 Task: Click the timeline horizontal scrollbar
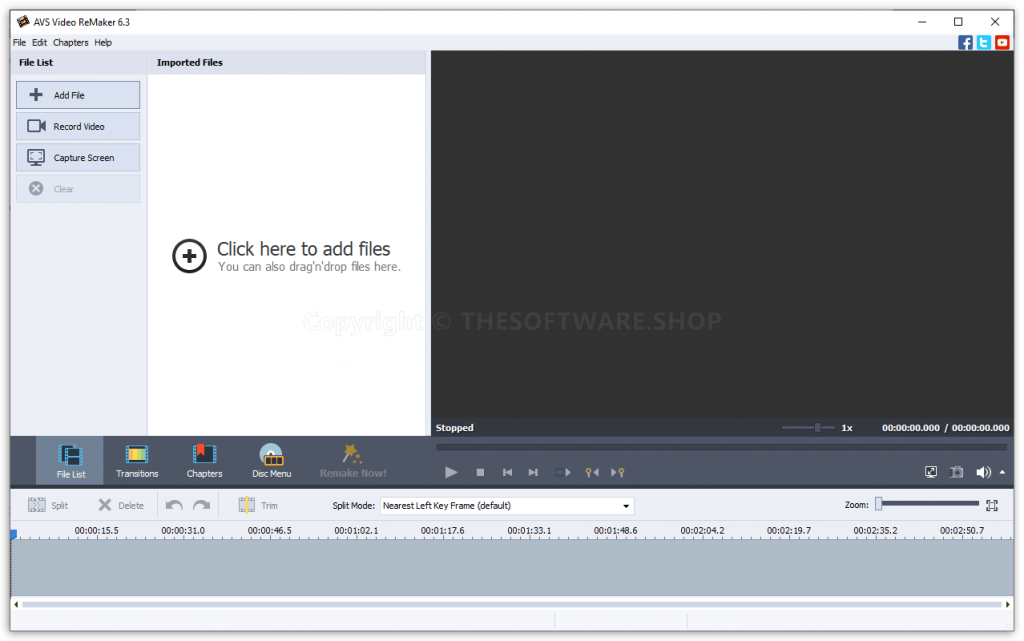[x=512, y=604]
